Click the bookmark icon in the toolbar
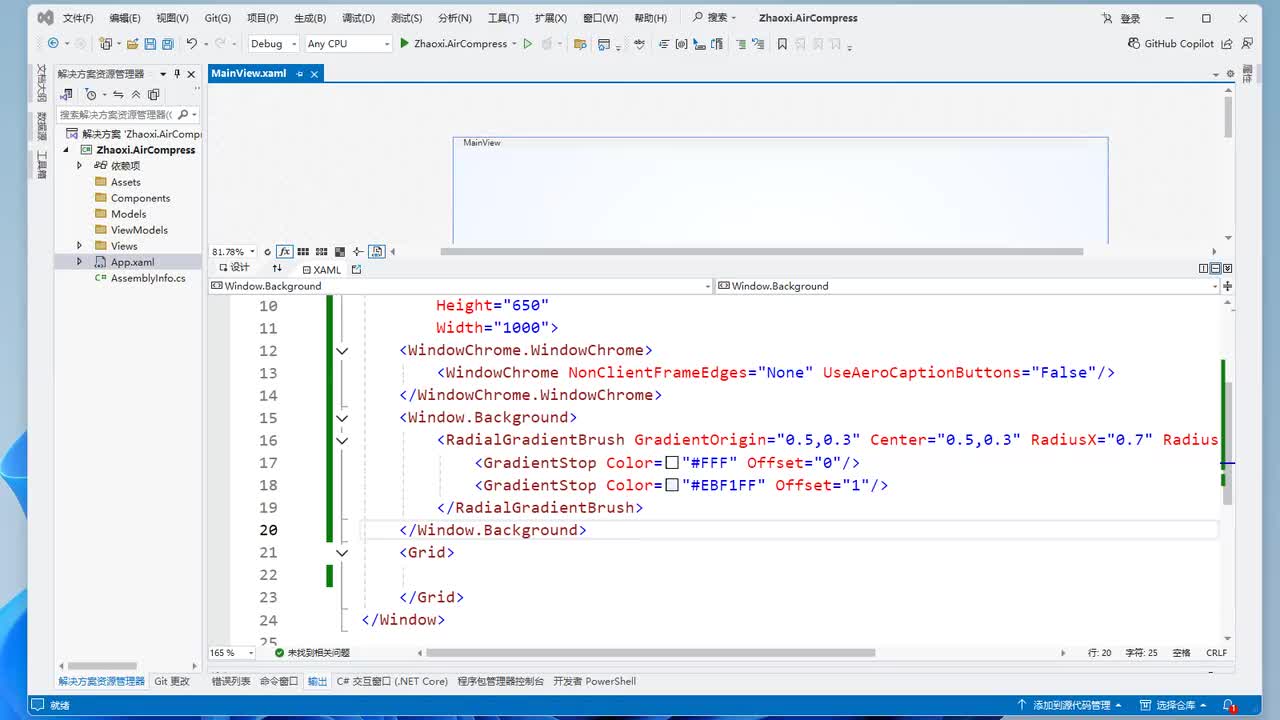The height and width of the screenshot is (720, 1280). [782, 44]
